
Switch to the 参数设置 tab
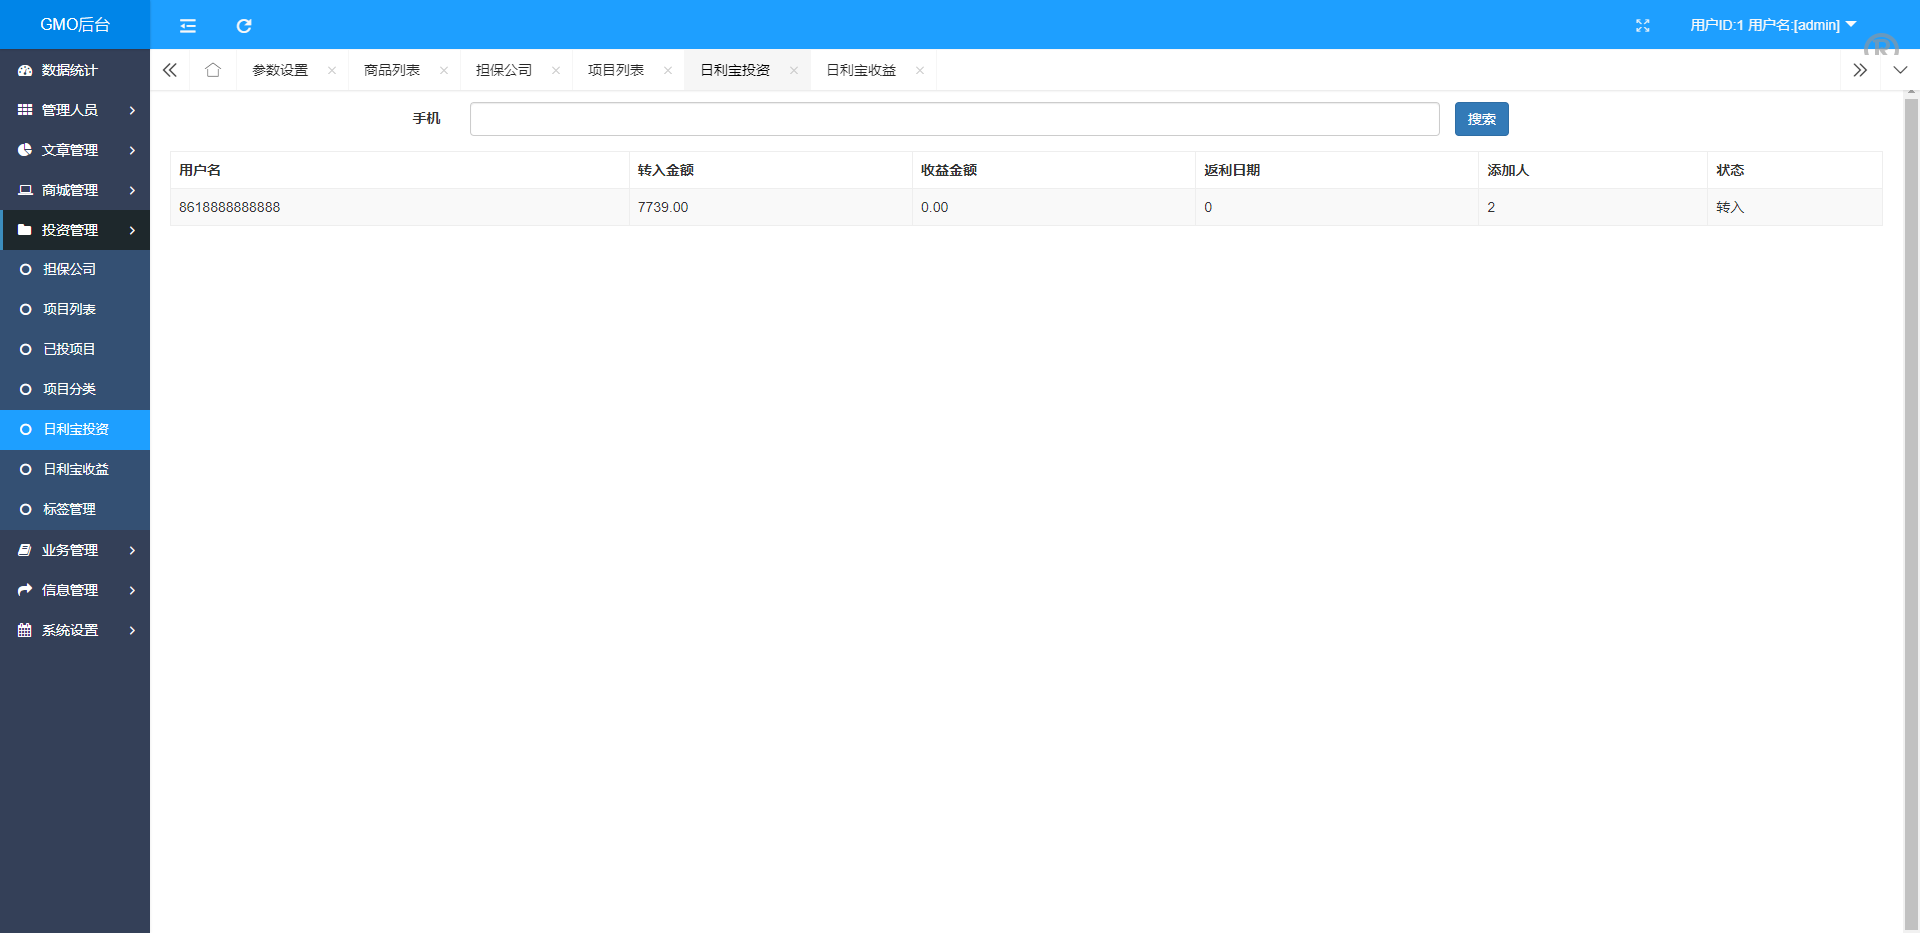pos(280,70)
